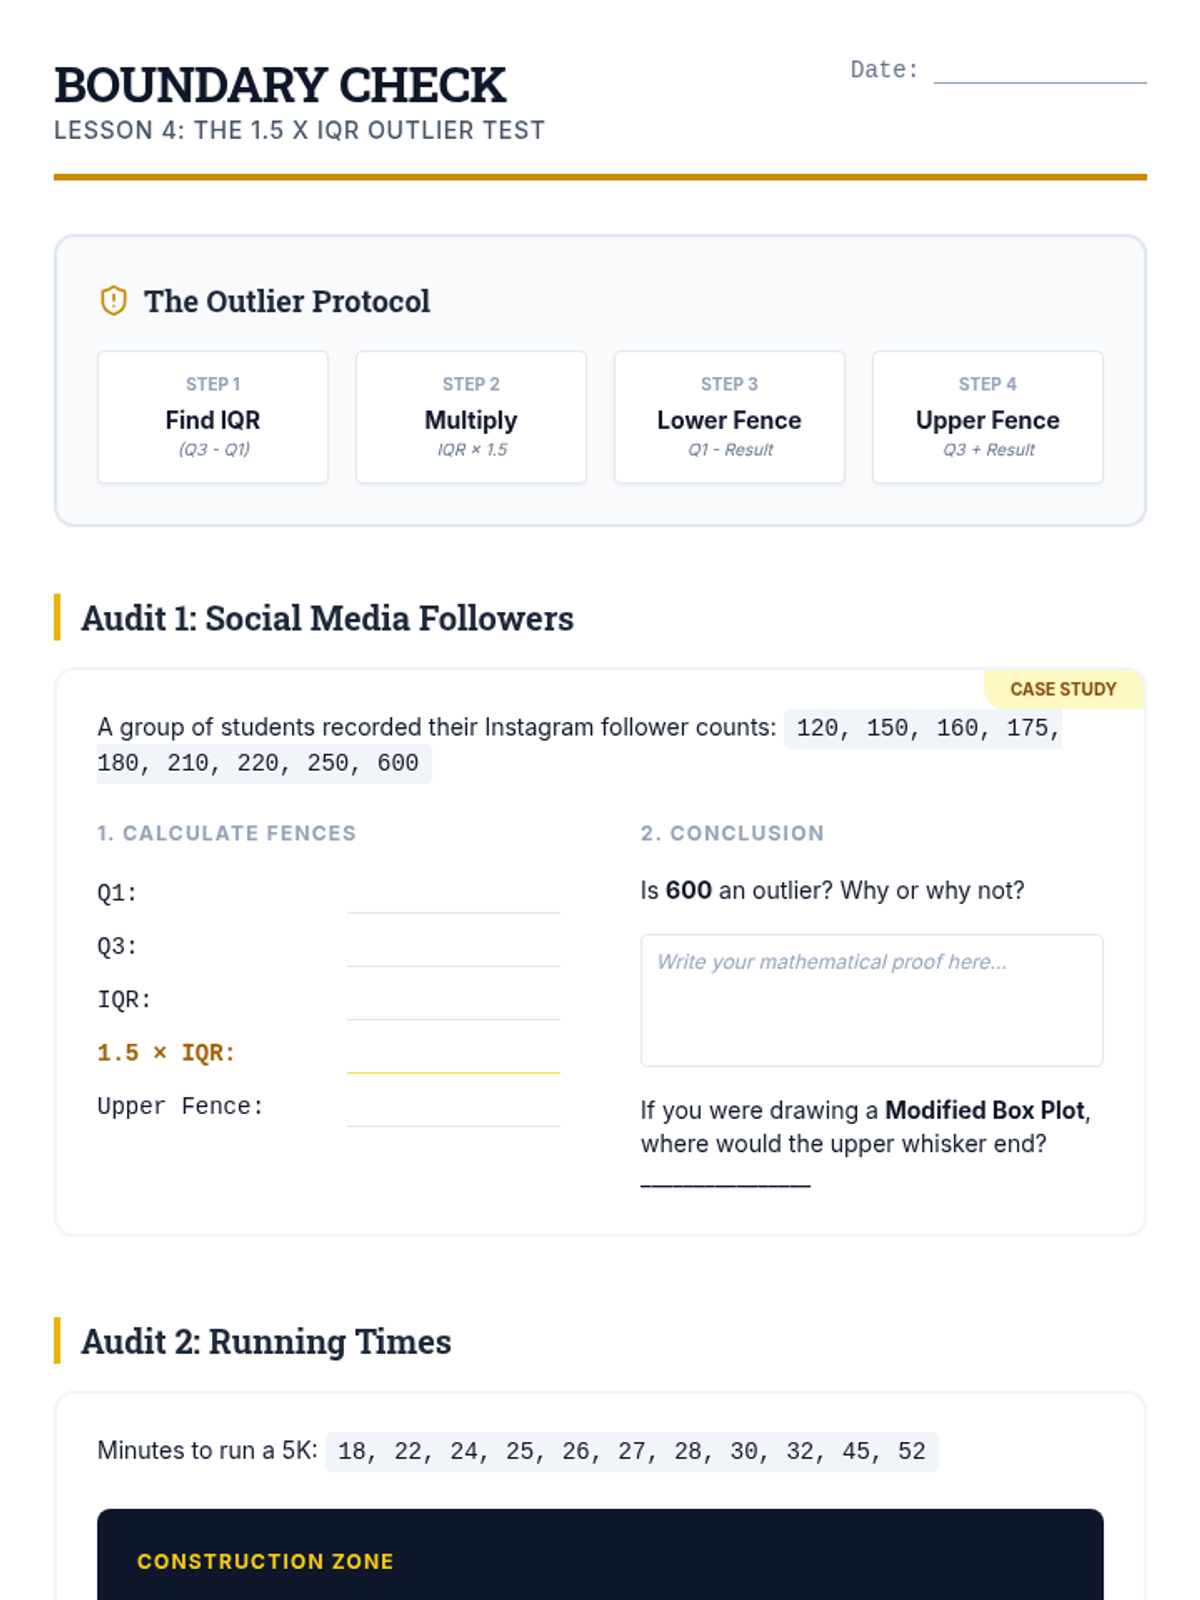The width and height of the screenshot is (1200, 1600).
Task: Click the upper whisker answer blank
Action: click(x=725, y=1178)
